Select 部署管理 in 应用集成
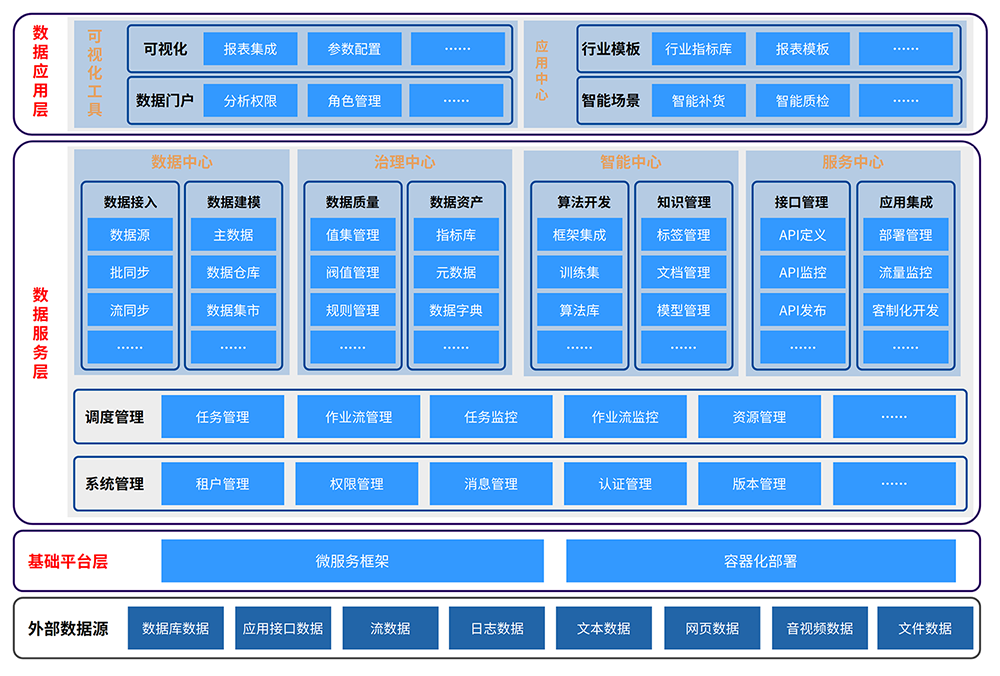 pos(904,234)
